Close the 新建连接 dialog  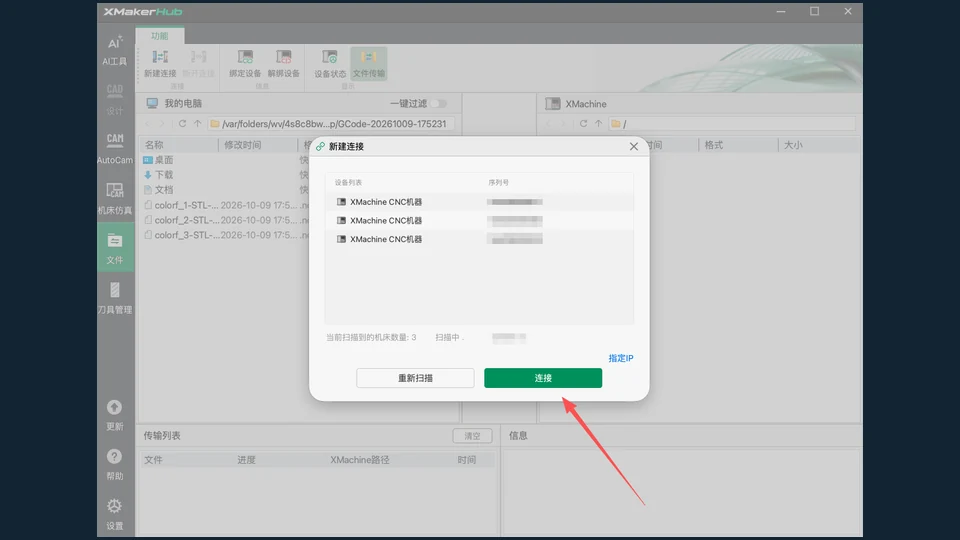(x=634, y=146)
